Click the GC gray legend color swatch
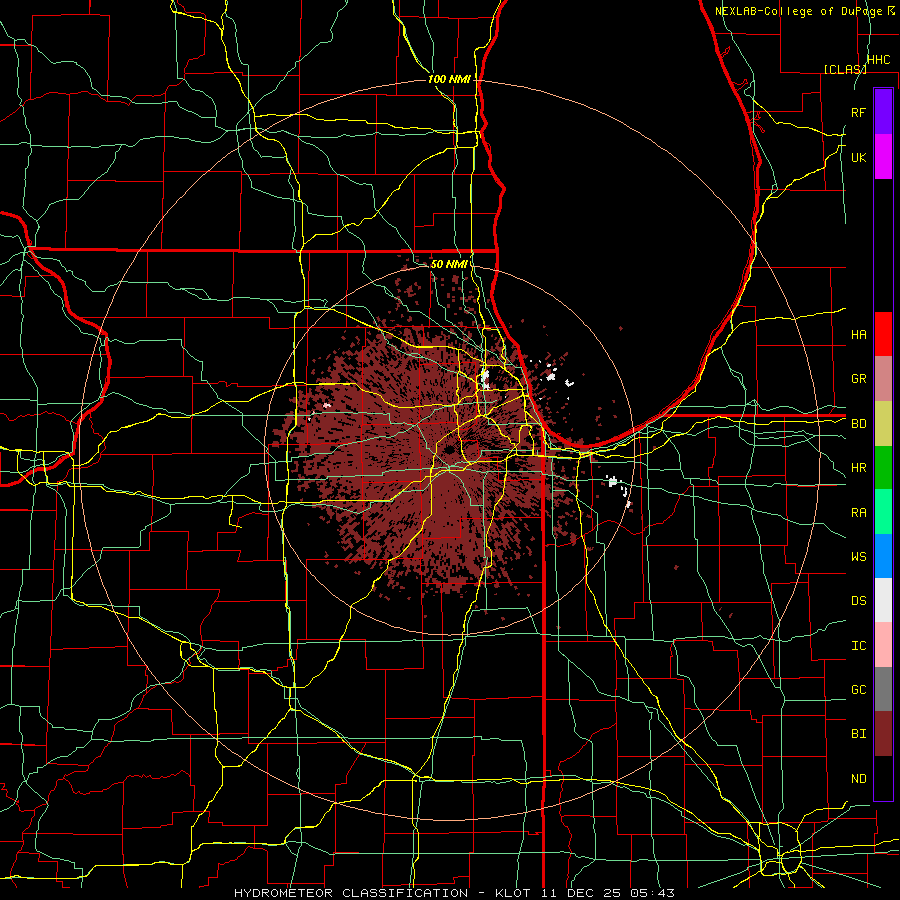900x900 pixels. [883, 689]
